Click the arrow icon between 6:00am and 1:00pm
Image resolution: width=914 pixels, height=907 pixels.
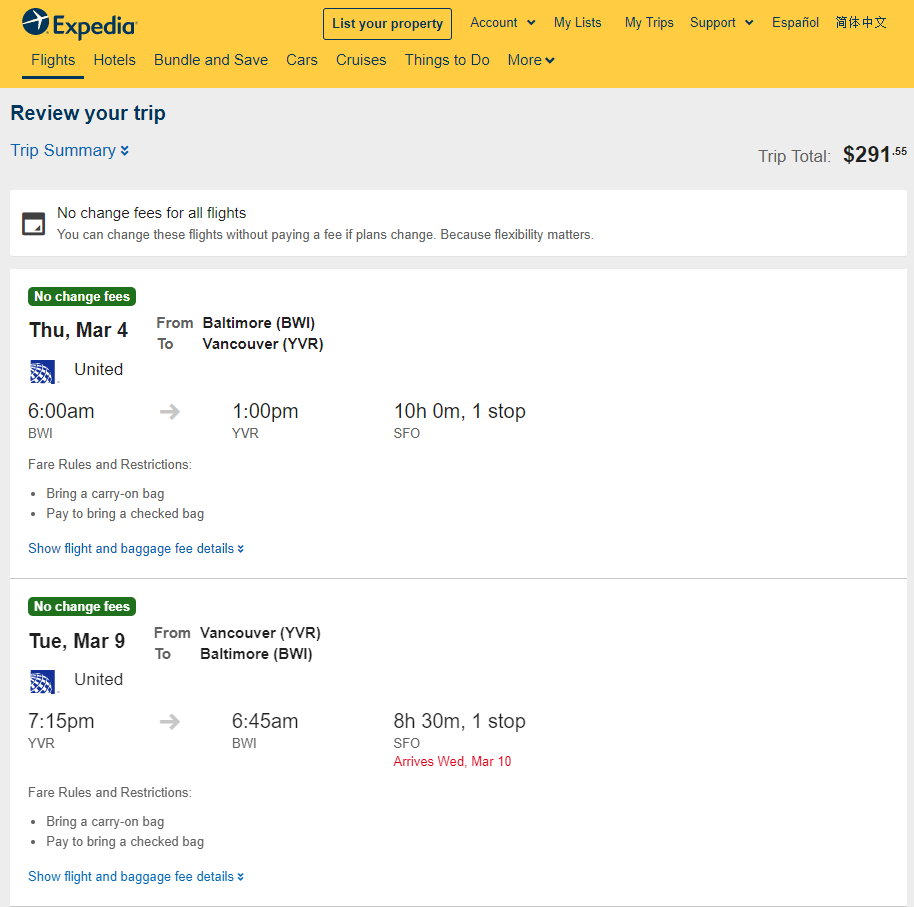coord(170,412)
